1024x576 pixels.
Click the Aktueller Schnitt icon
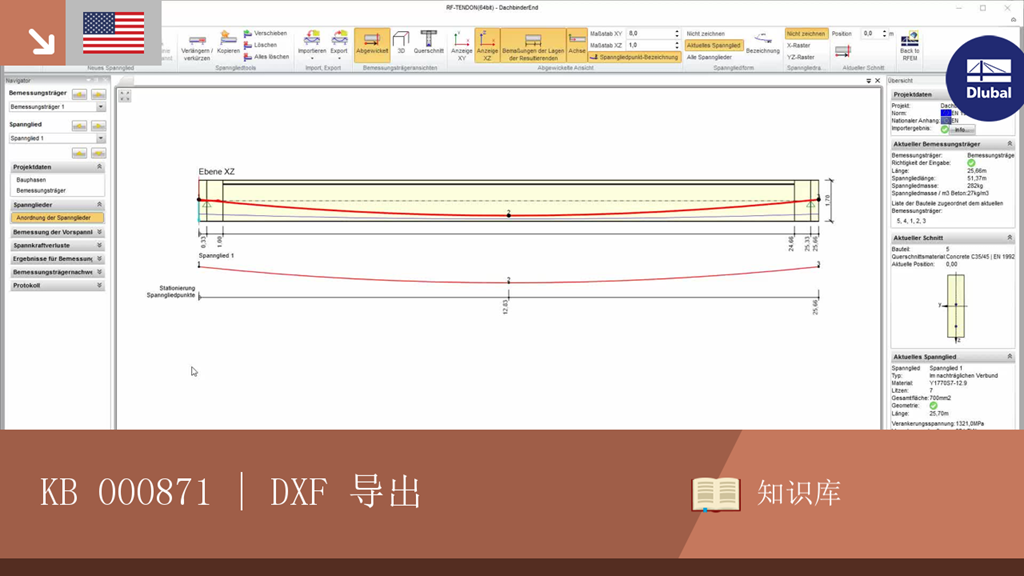(842, 50)
